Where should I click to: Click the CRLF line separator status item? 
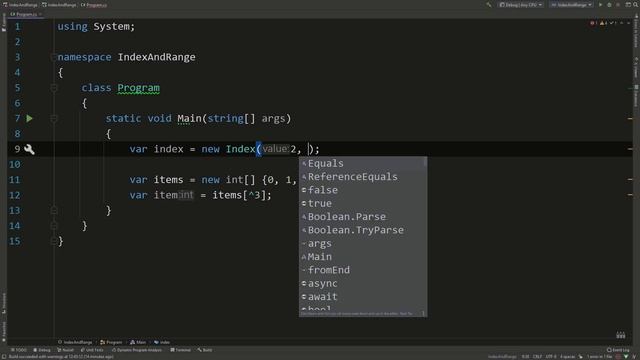coord(537,357)
